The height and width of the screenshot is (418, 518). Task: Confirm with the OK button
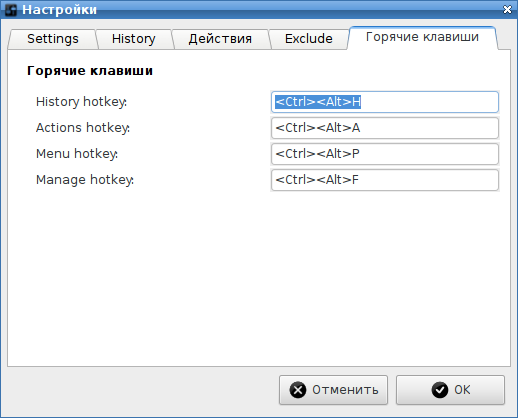(x=450, y=390)
